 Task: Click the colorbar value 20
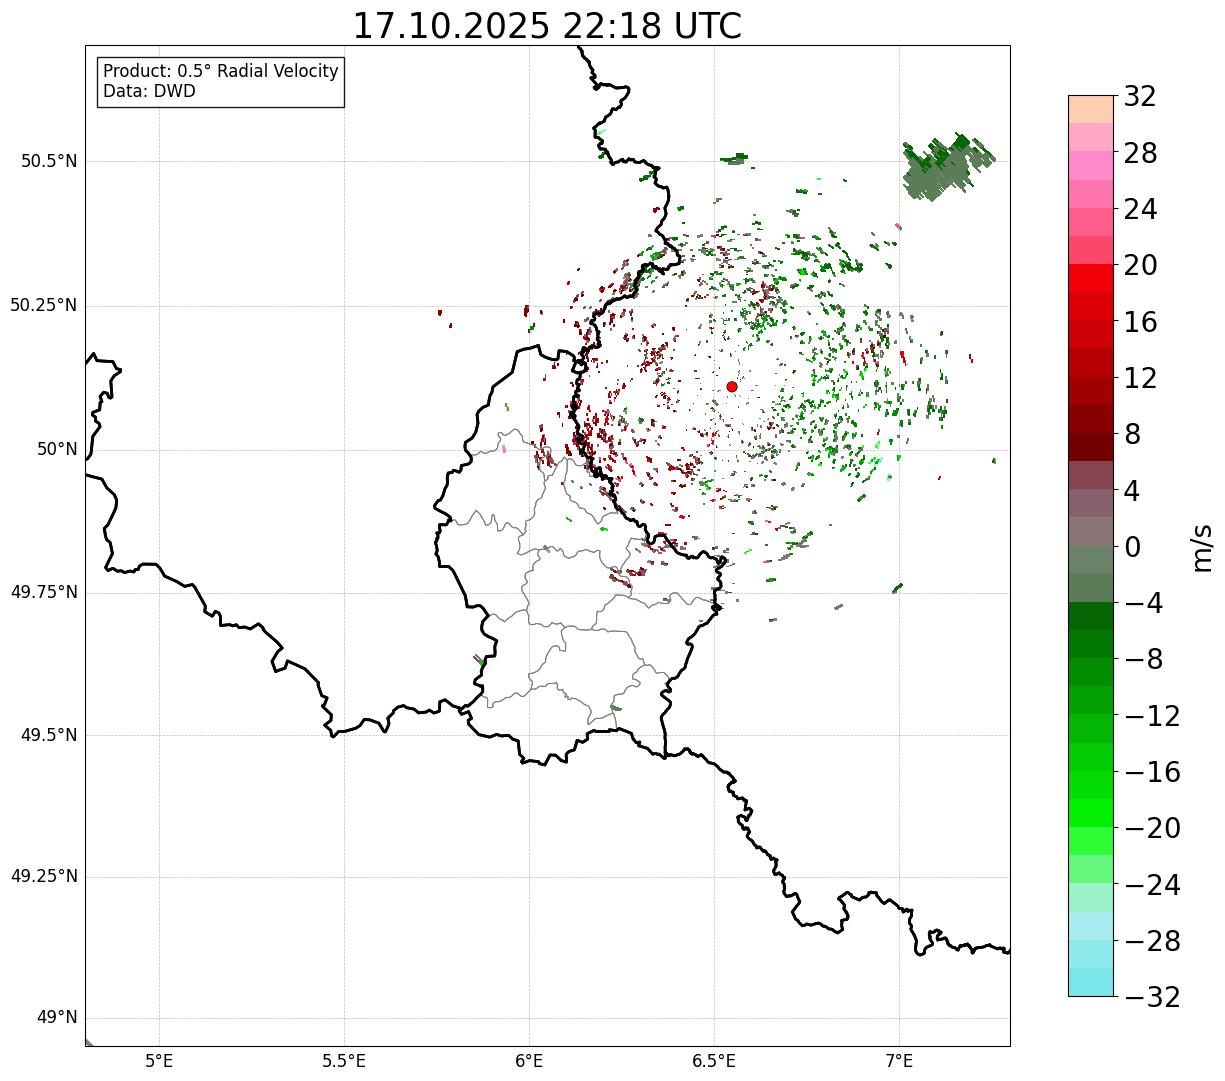(x=1140, y=265)
